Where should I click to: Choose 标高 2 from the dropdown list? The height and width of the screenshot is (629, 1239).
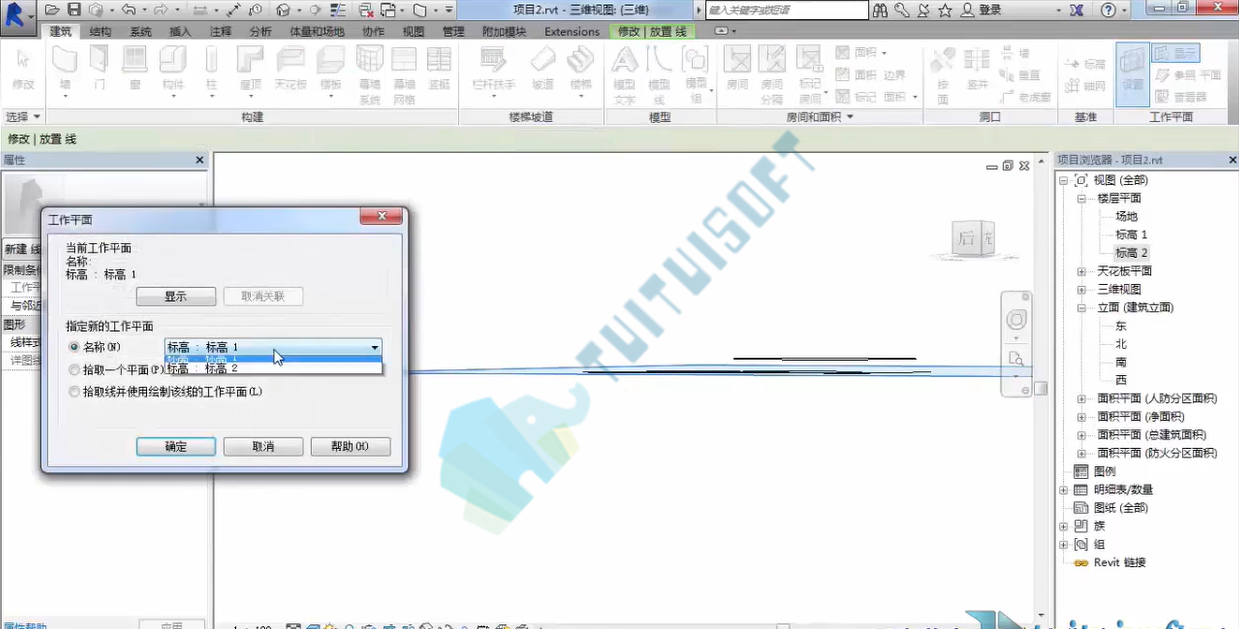pyautogui.click(x=273, y=369)
